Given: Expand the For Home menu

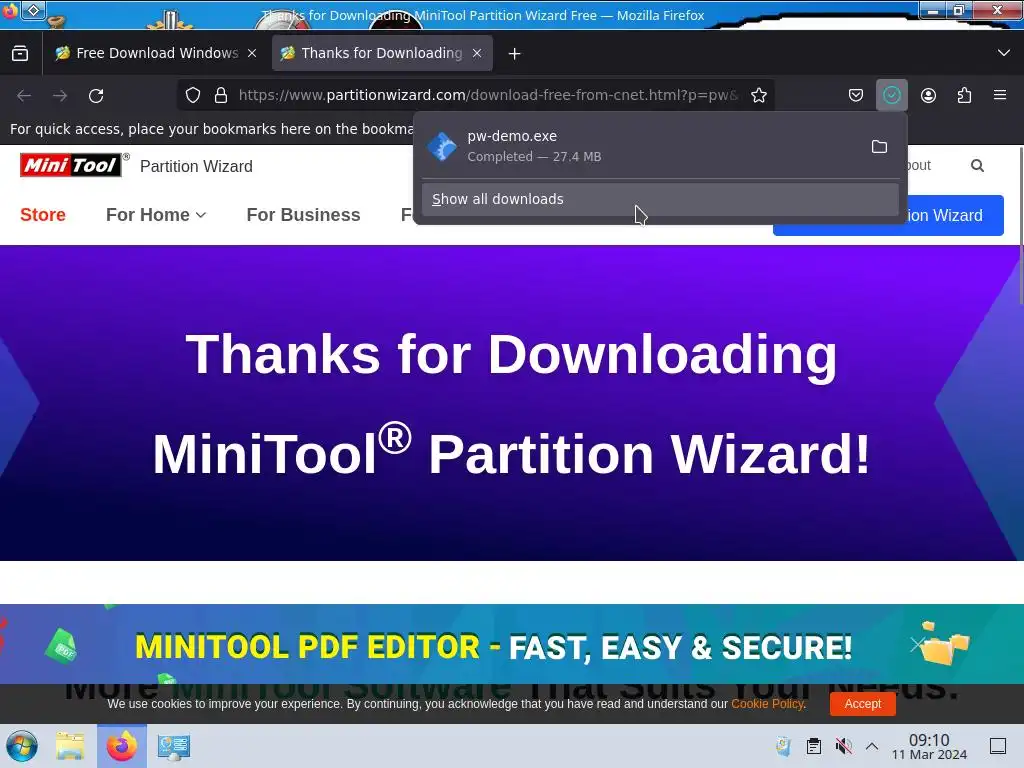Looking at the screenshot, I should [x=155, y=215].
